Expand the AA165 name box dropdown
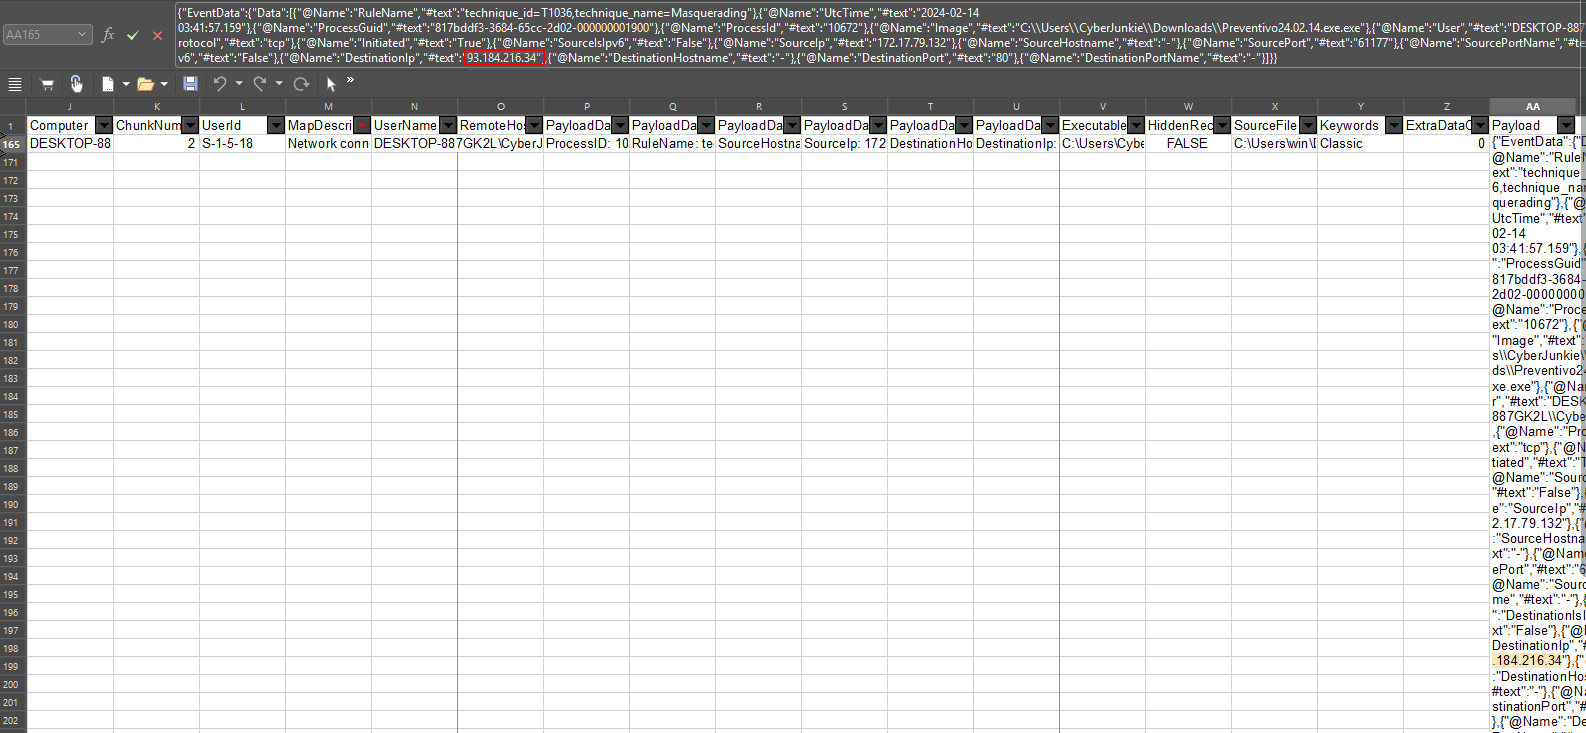The height and width of the screenshot is (733, 1586). [82, 35]
